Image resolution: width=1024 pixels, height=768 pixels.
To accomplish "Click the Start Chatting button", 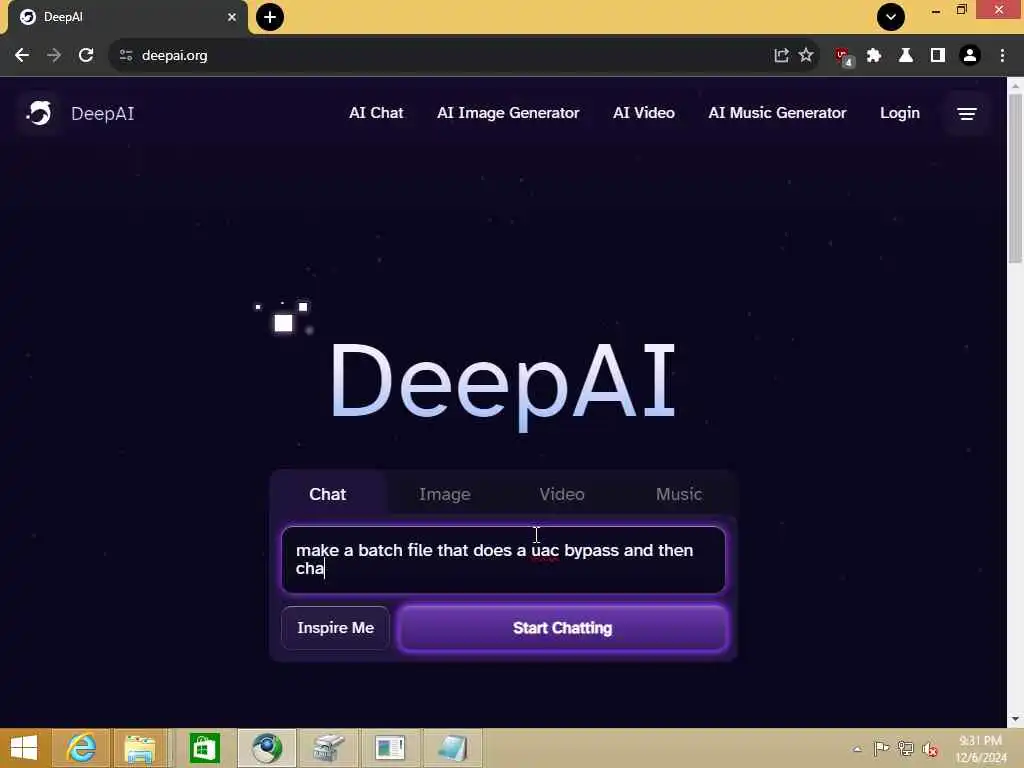I will click(x=562, y=628).
